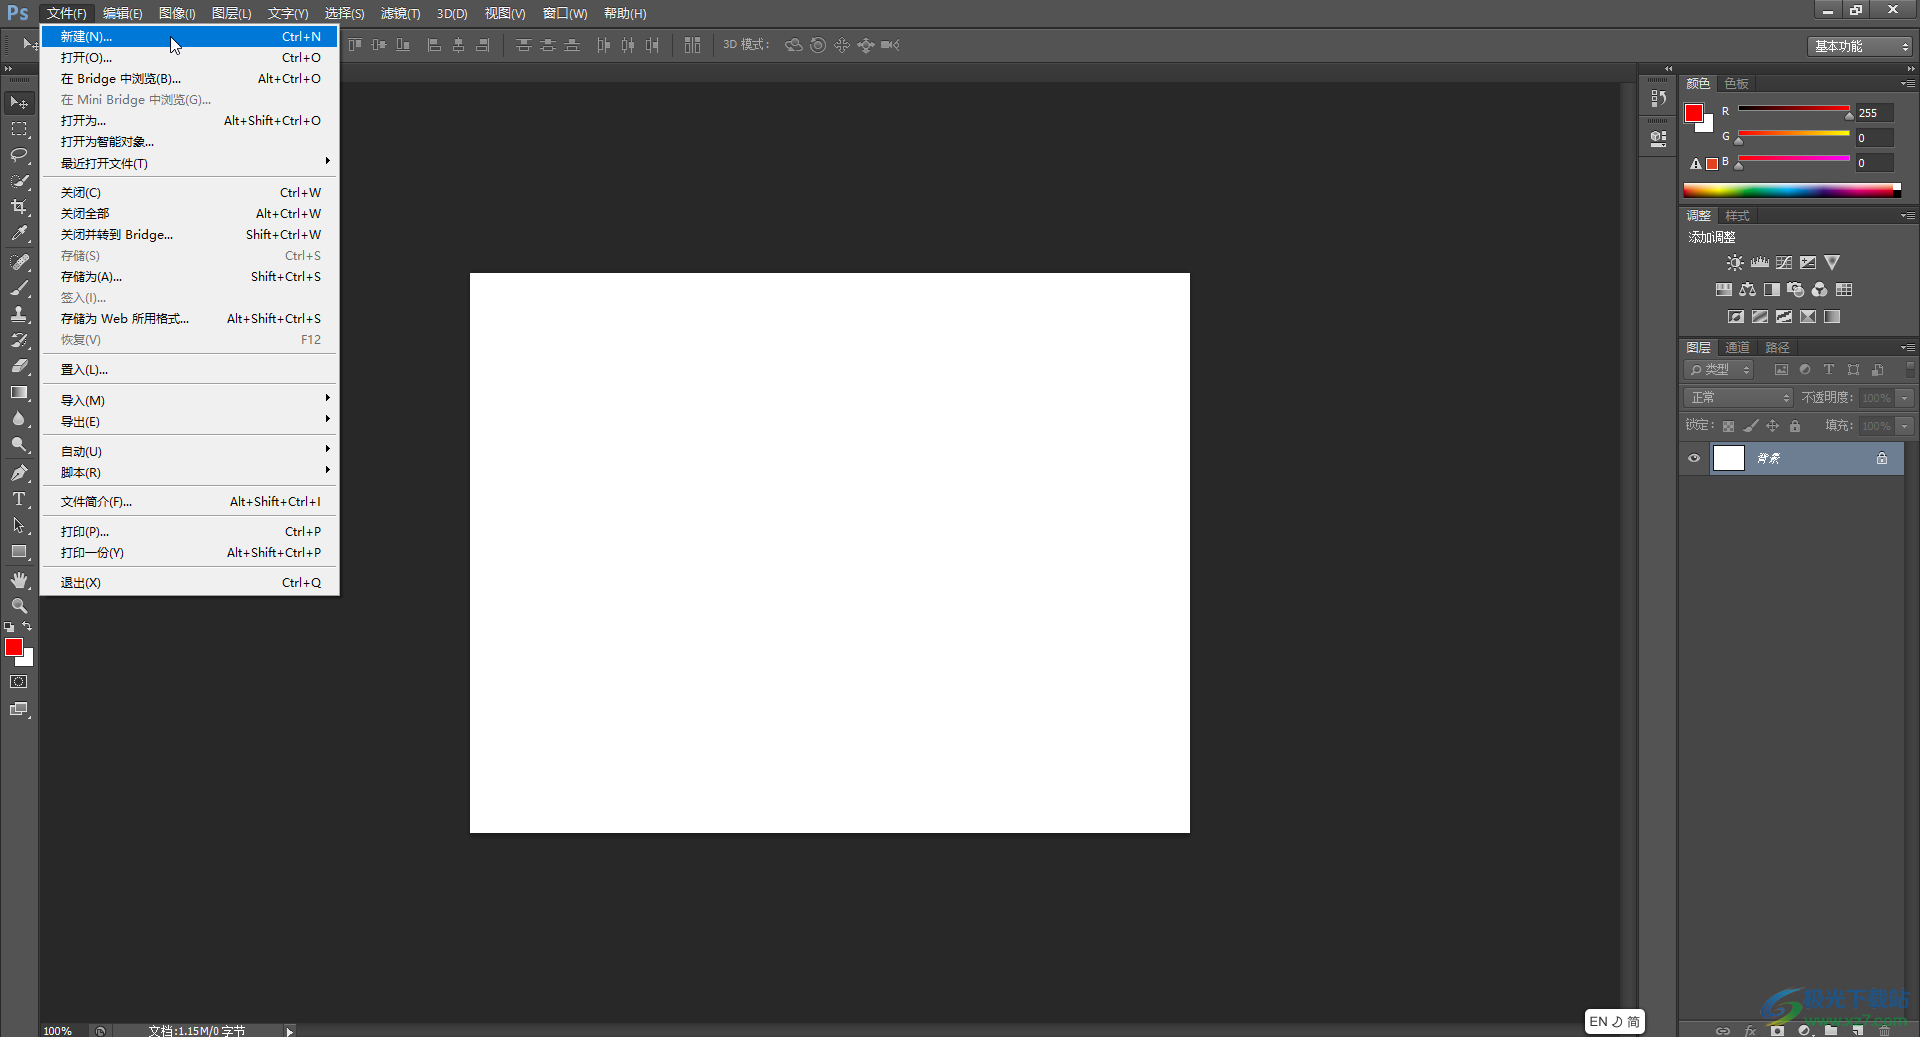Image resolution: width=1920 pixels, height=1037 pixels.
Task: Select the Lasso tool
Action: [19, 155]
